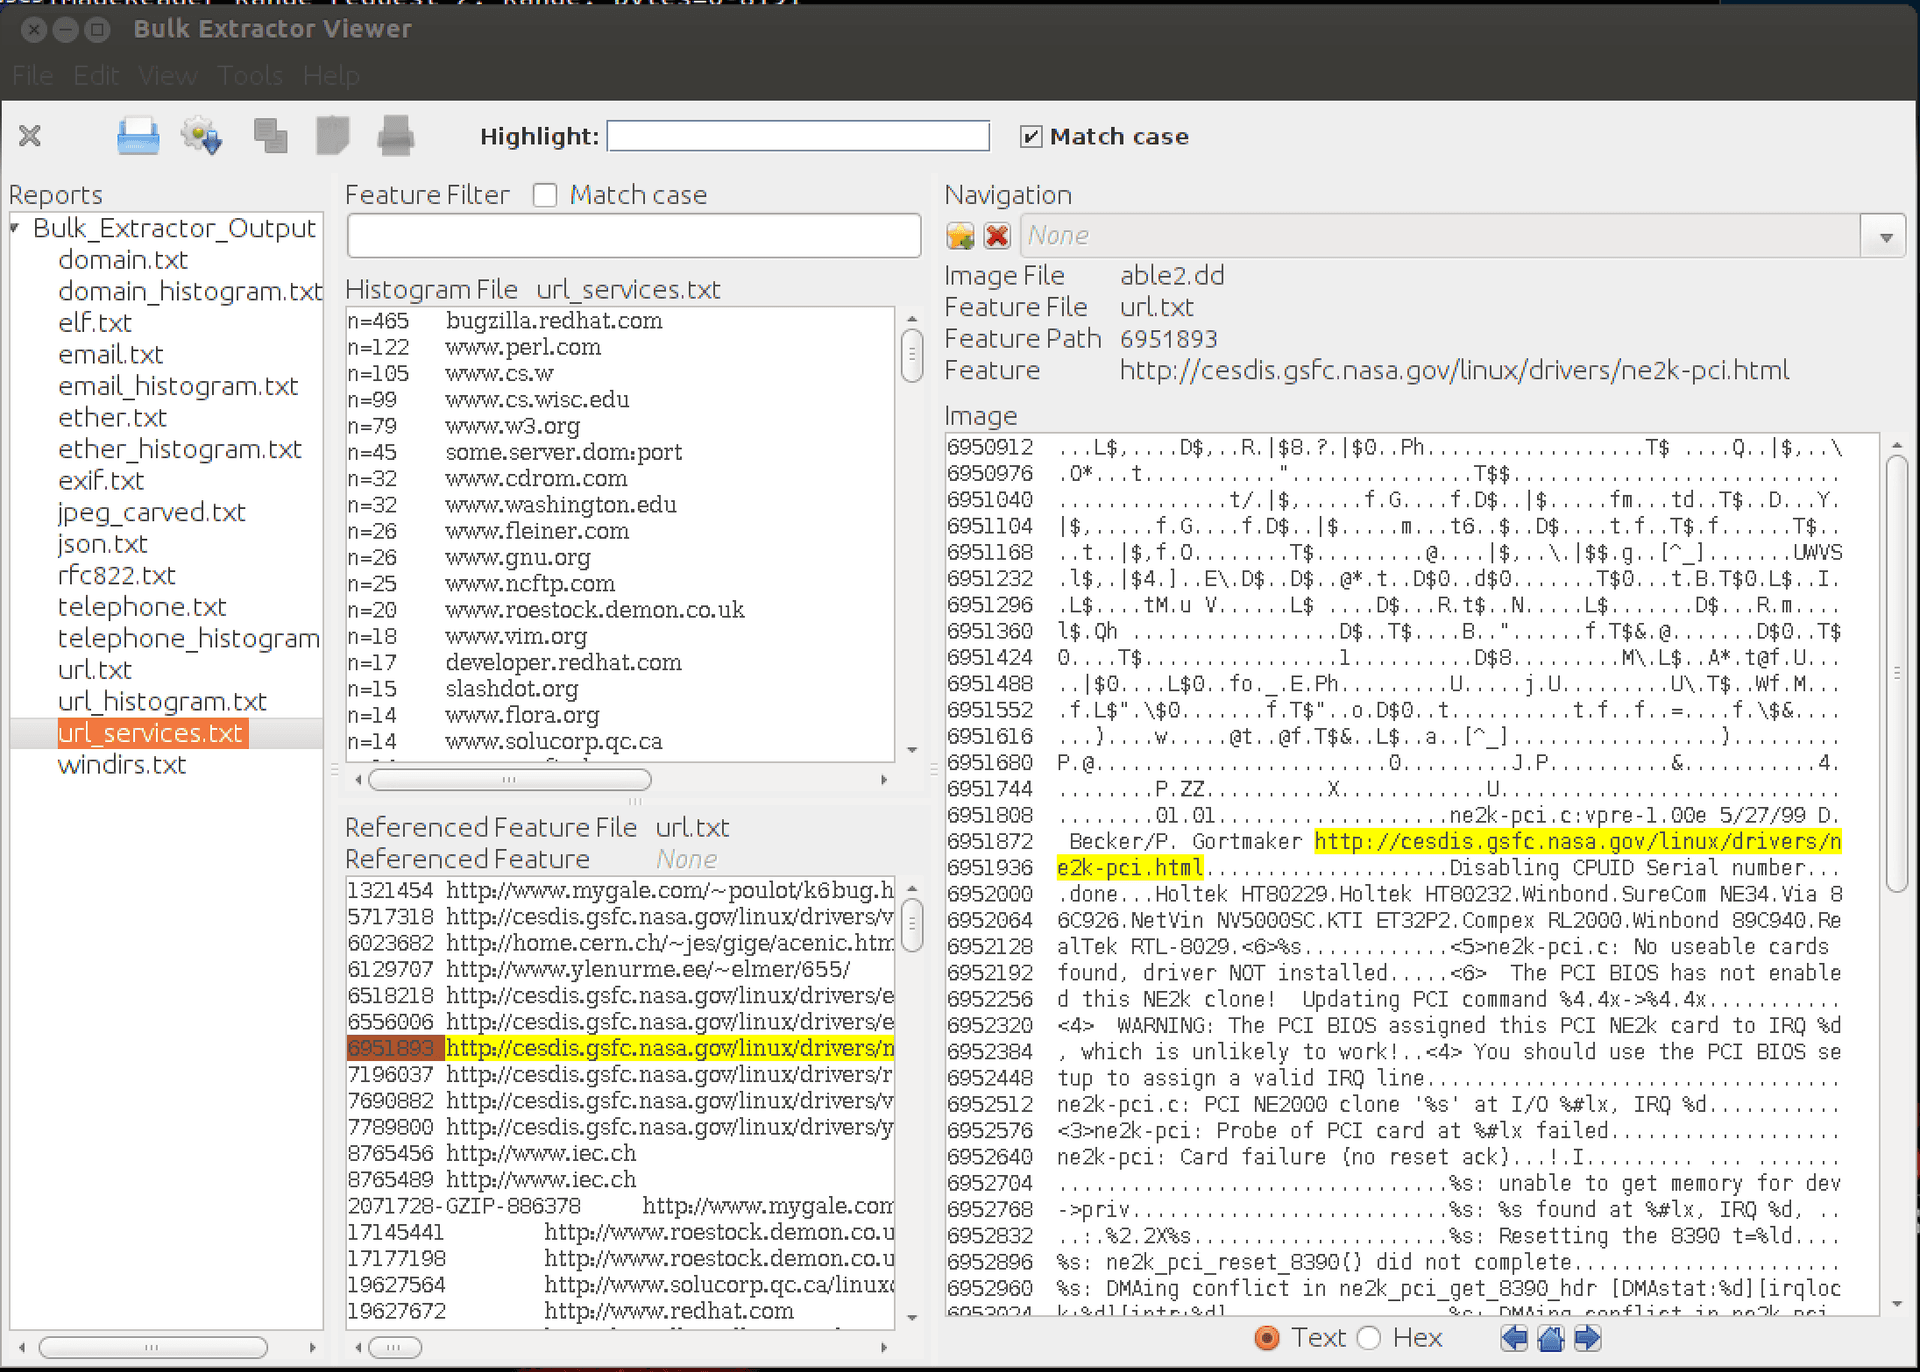Go to next image page with right arrow

1588,1338
